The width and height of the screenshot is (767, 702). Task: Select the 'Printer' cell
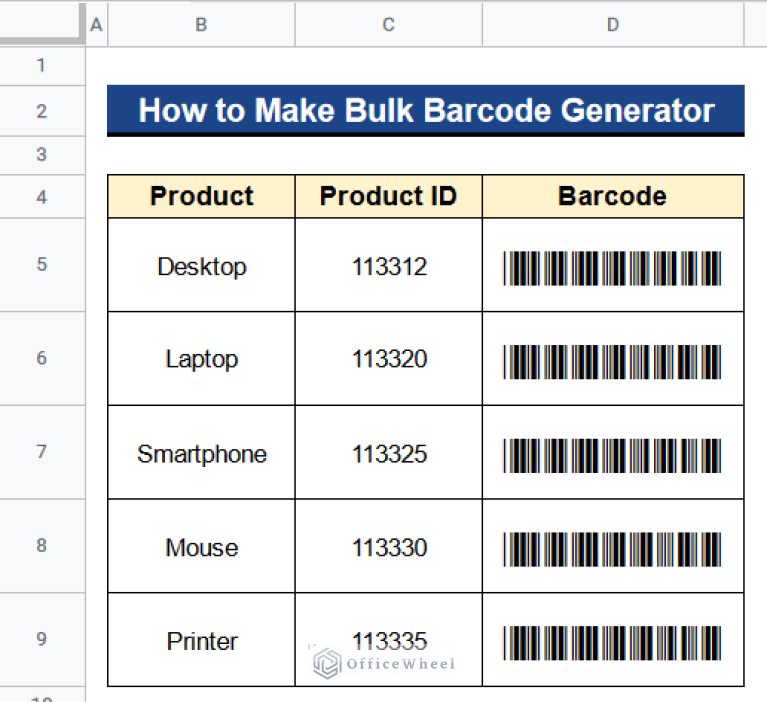click(x=201, y=641)
